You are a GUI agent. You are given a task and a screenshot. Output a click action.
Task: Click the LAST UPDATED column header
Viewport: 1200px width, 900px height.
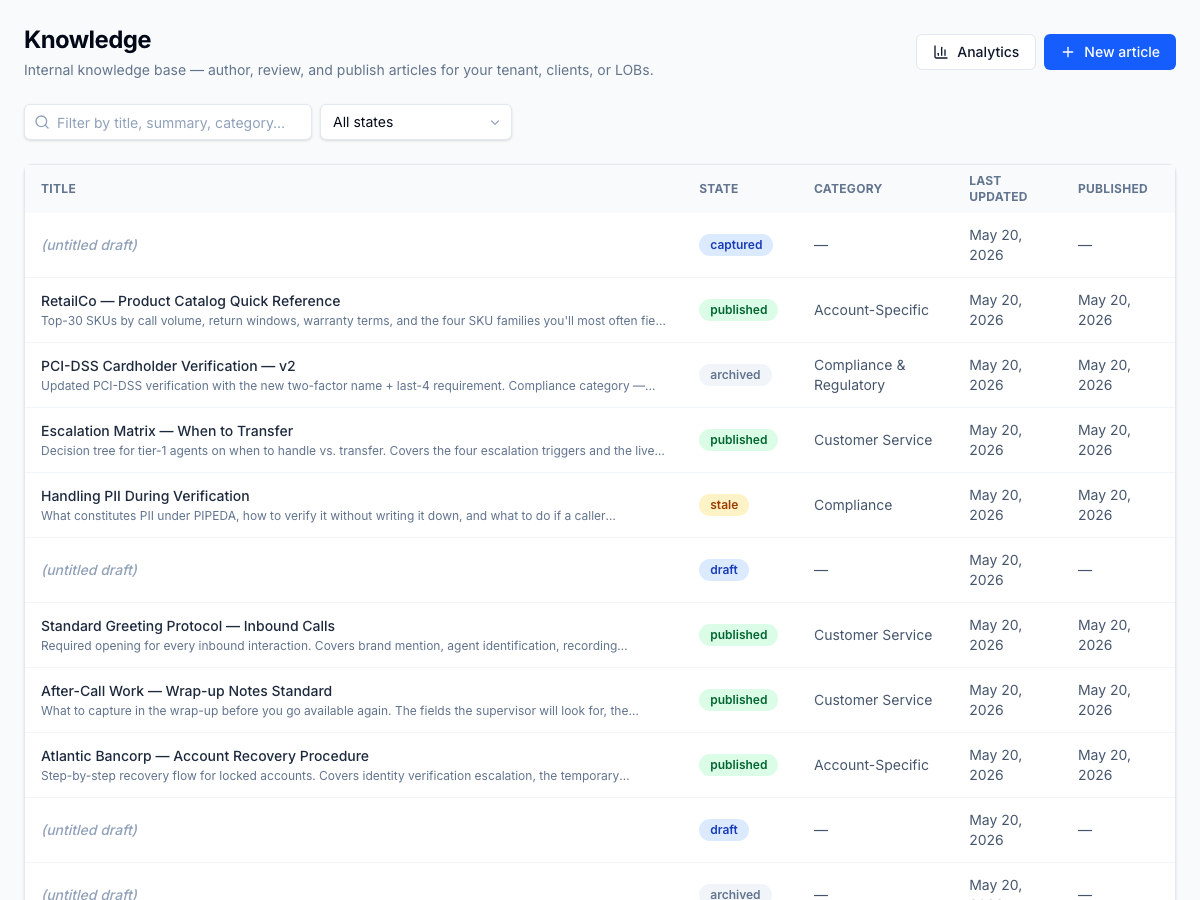998,189
